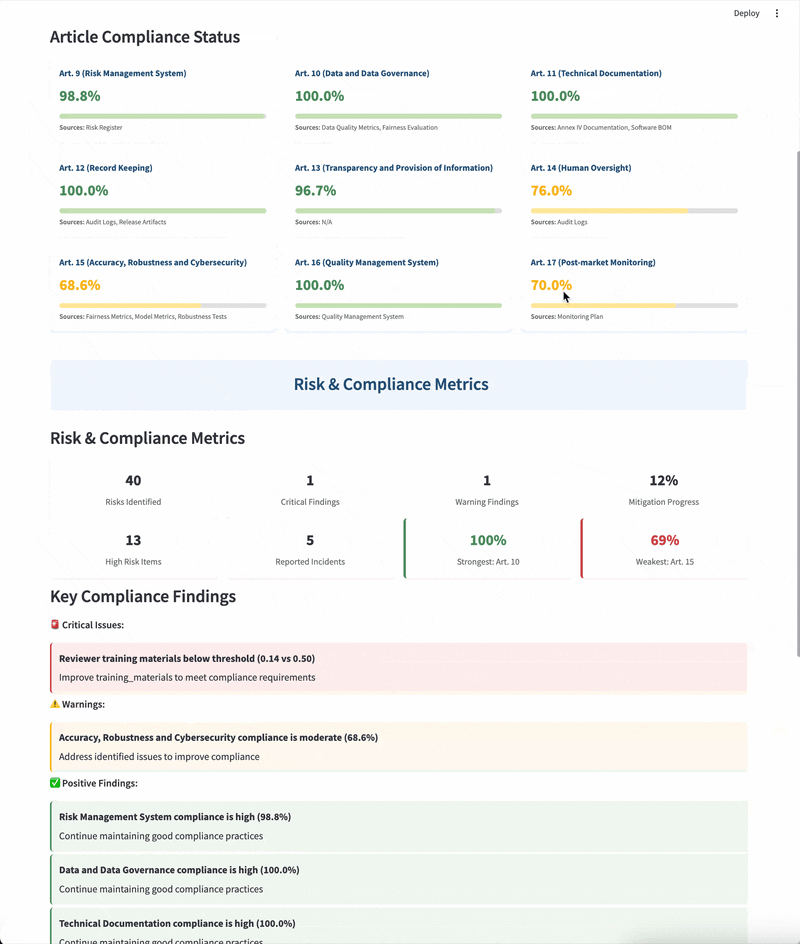The image size is (800, 944).
Task: Open the three-dot main menu
Action: tap(777, 14)
